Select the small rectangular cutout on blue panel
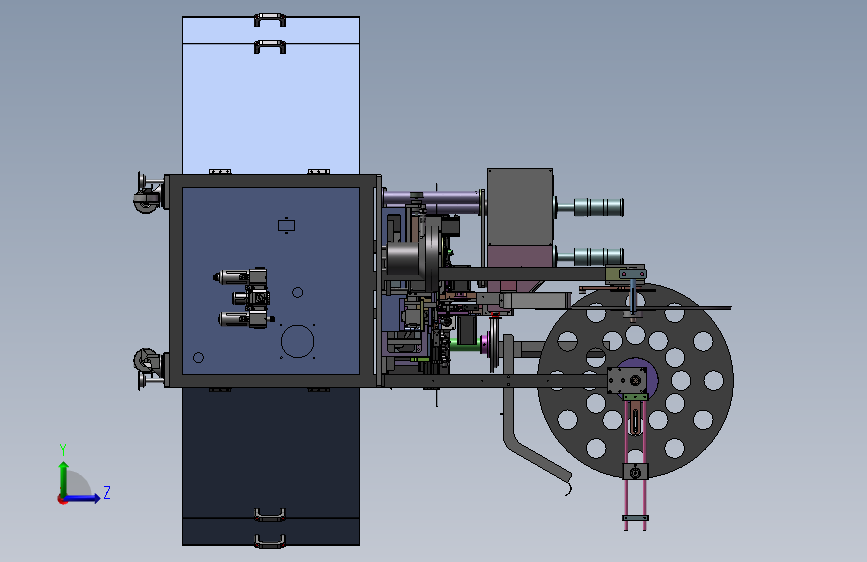867x562 pixels. coord(286,225)
